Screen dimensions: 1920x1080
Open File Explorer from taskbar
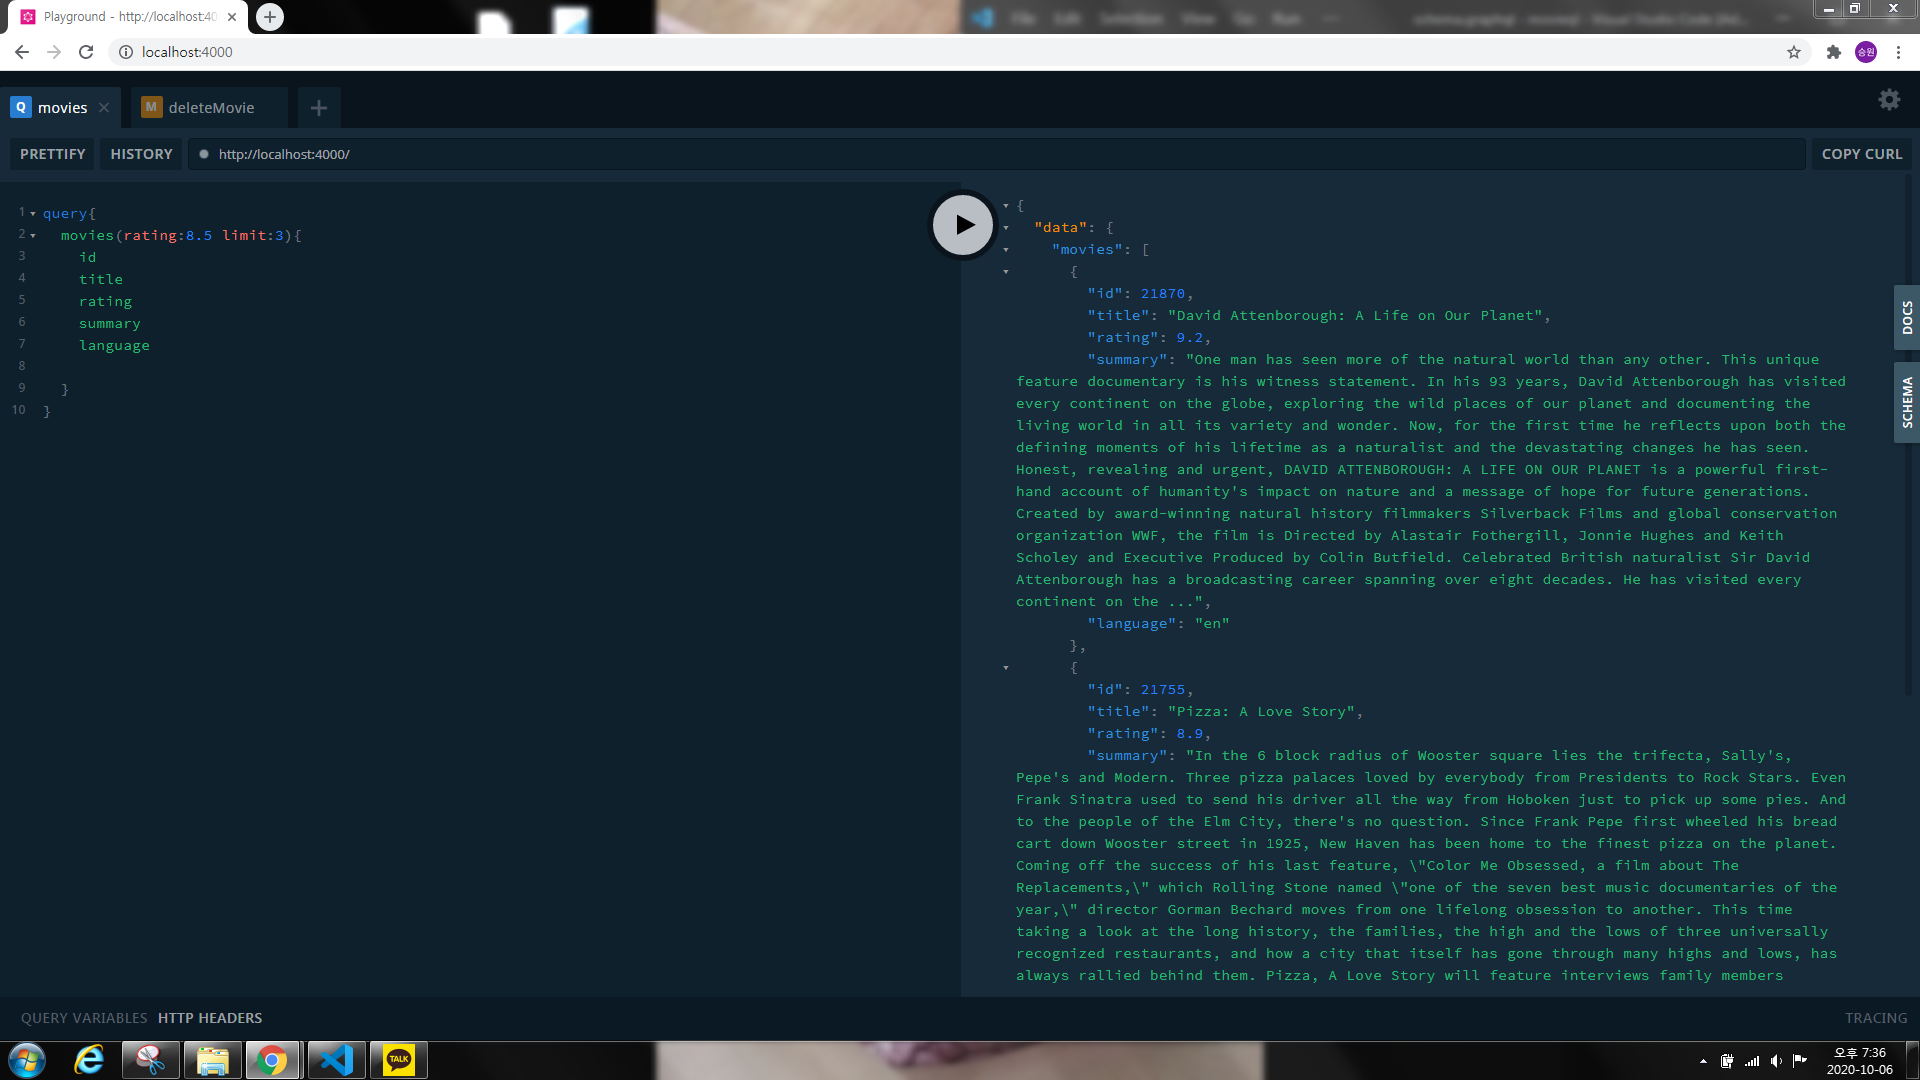coord(212,1060)
